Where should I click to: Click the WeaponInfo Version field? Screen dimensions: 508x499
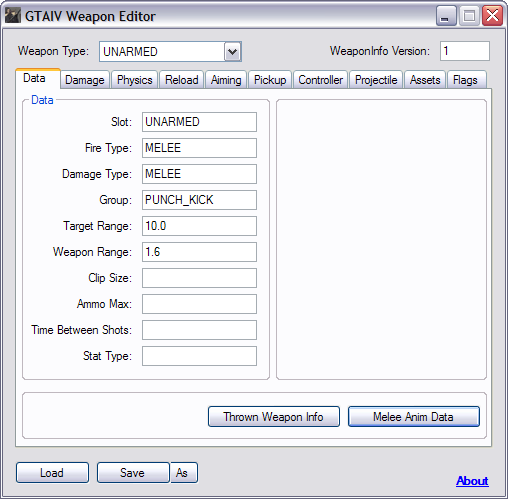(465, 51)
